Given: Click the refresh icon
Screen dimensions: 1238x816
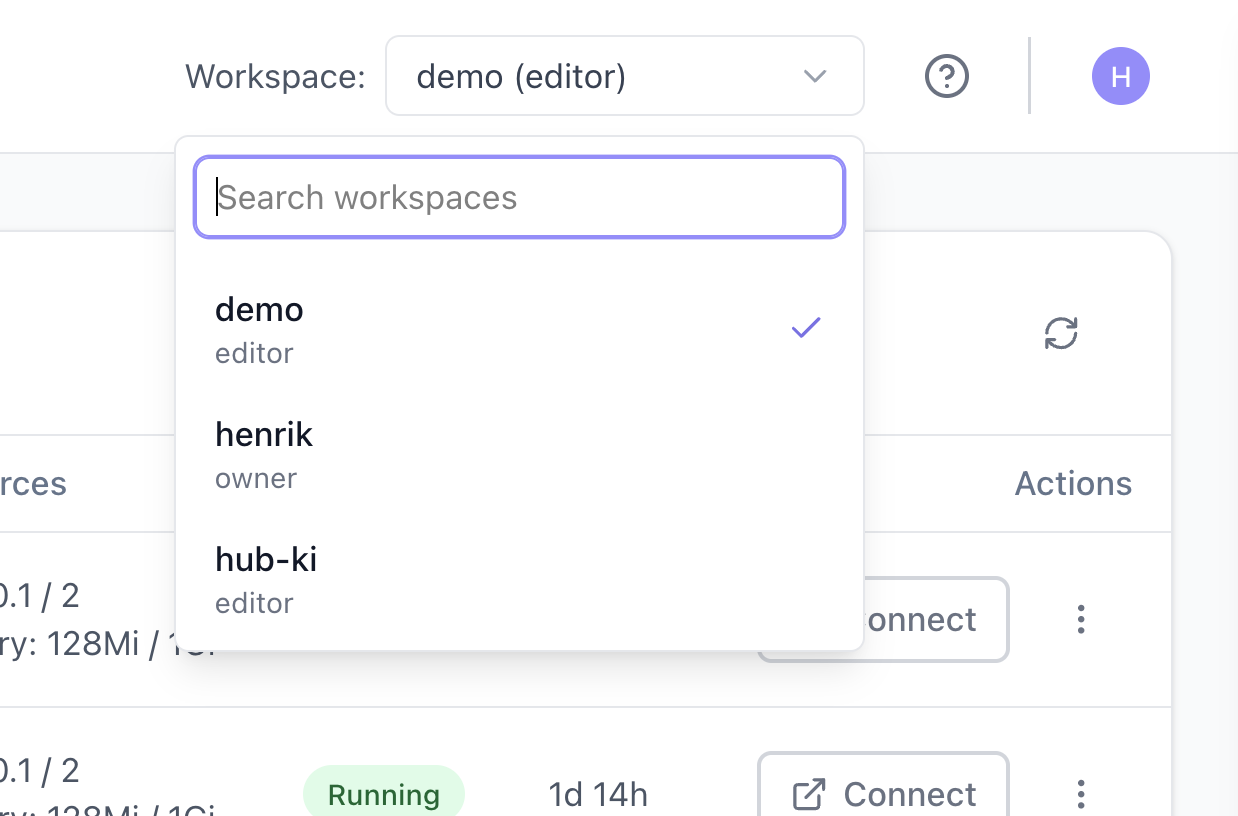Looking at the screenshot, I should 1061,333.
